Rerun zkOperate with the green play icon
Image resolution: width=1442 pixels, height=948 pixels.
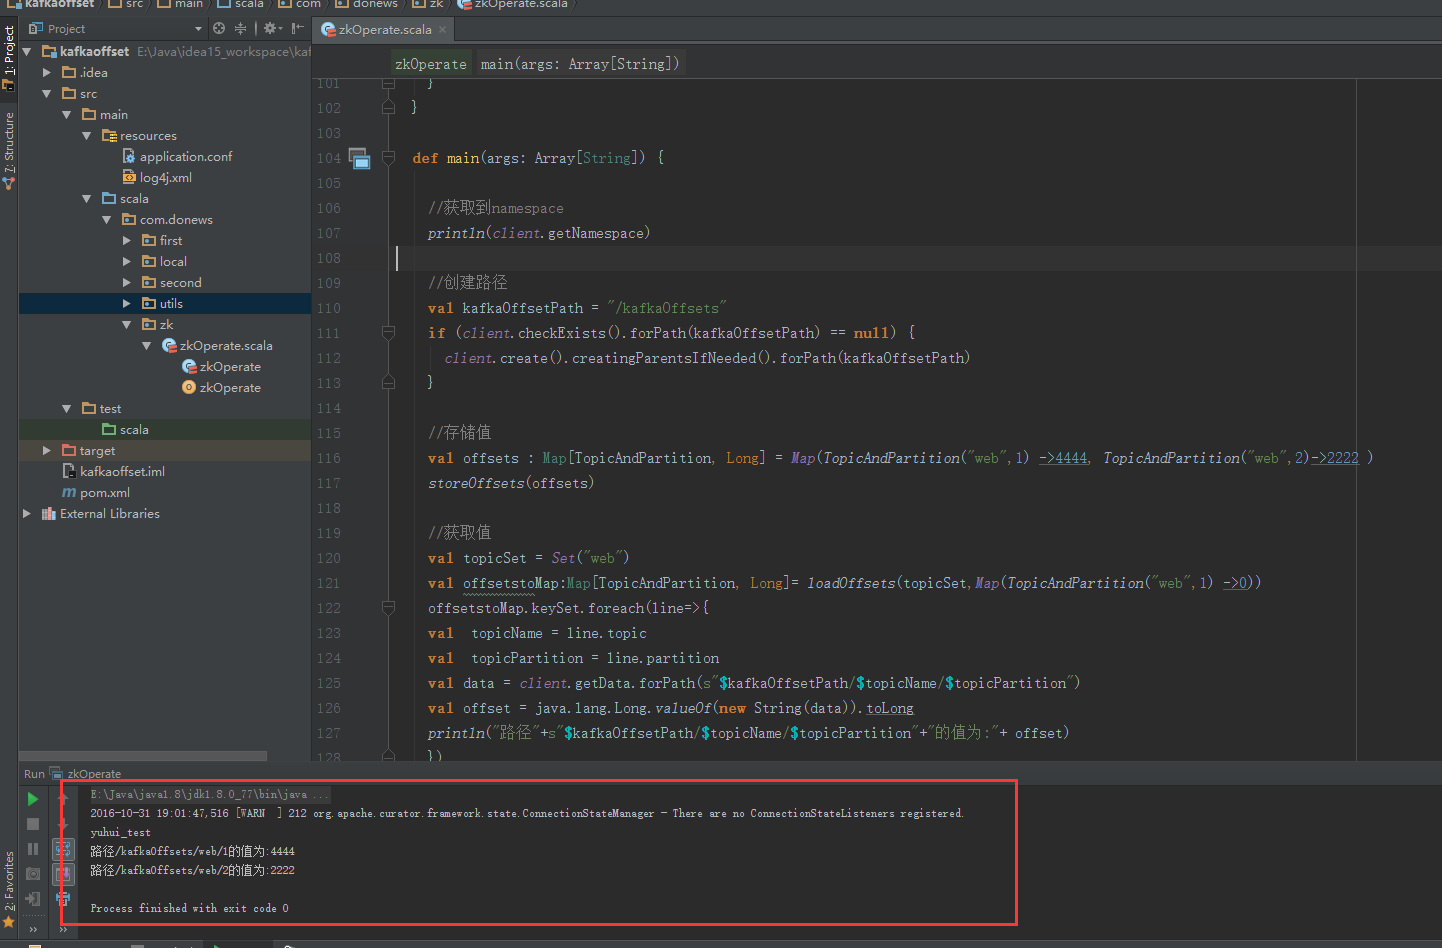(33, 799)
